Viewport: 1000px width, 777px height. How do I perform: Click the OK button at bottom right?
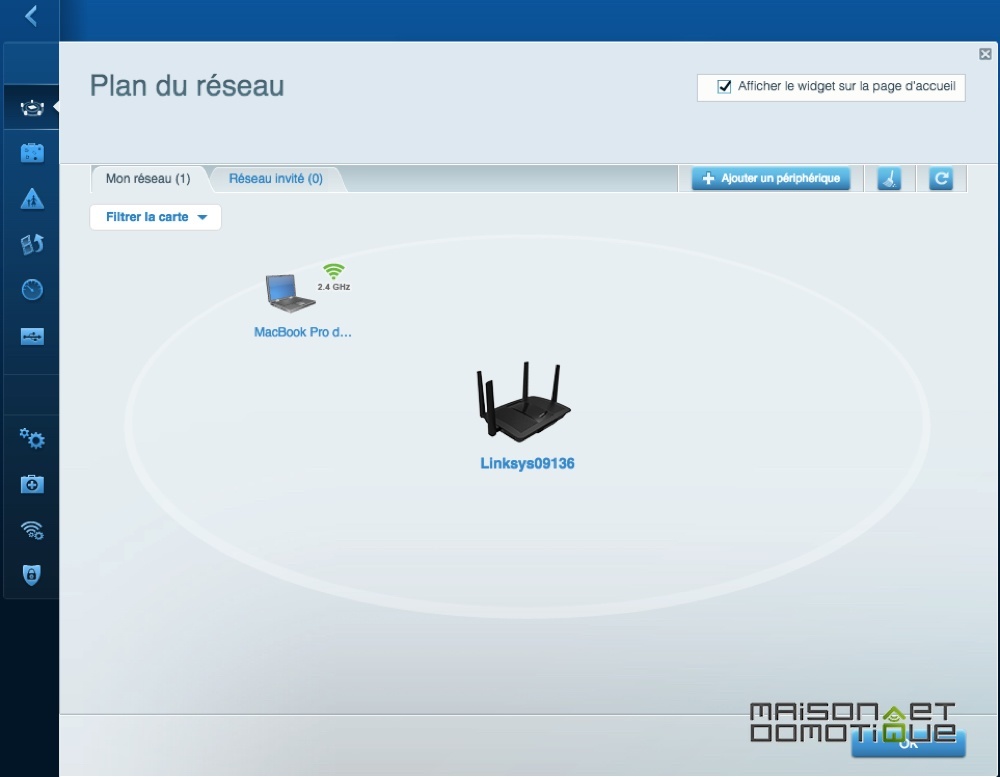908,744
